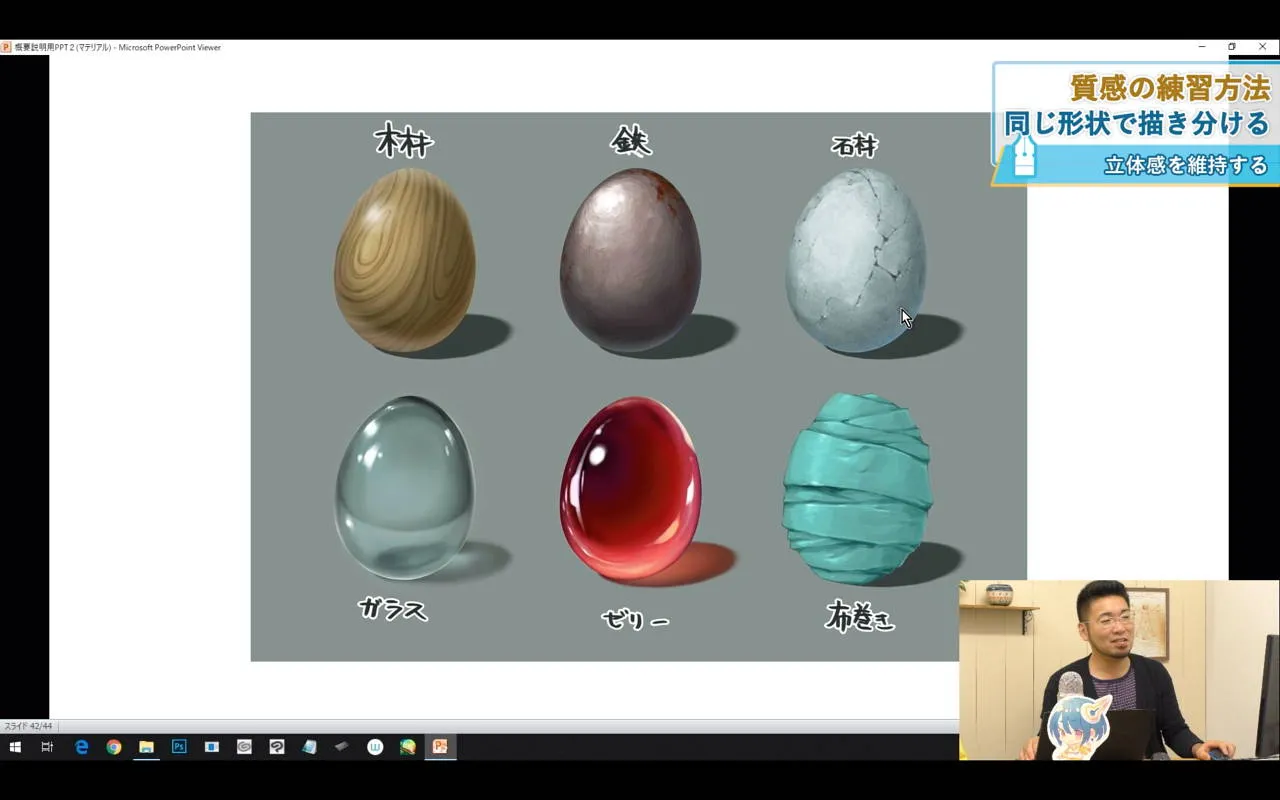
Task: Click the slide 42/44 status indicator
Action: pyautogui.click(x=28, y=726)
